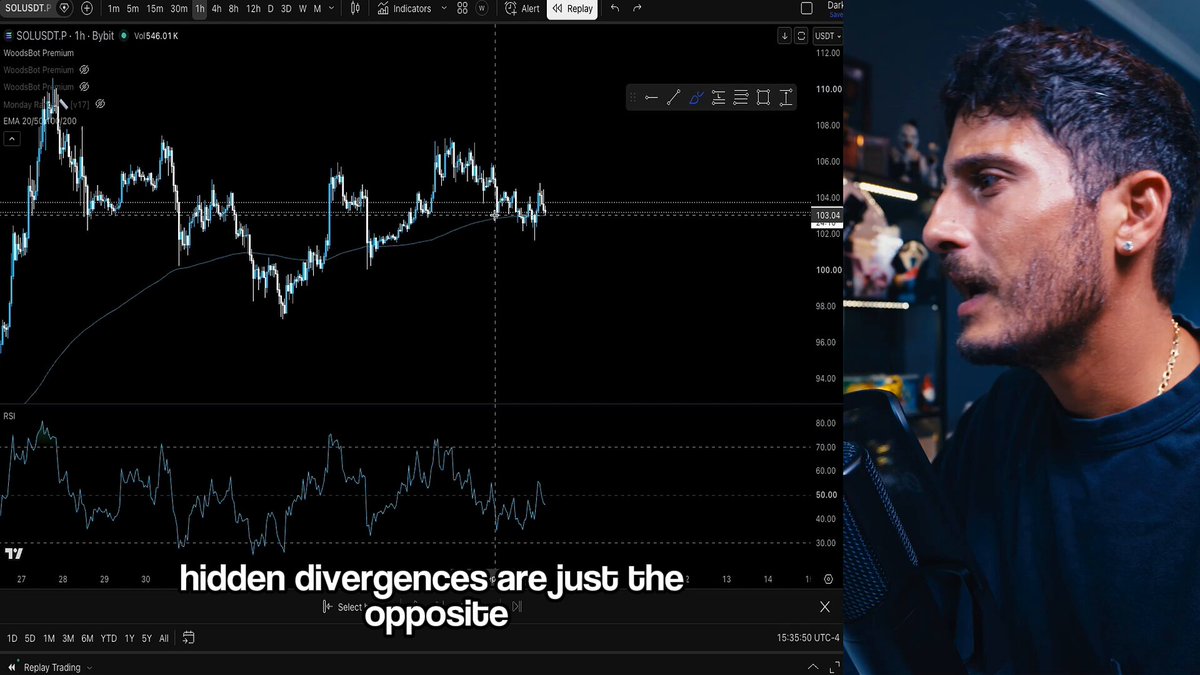Image resolution: width=1200 pixels, height=675 pixels.
Task: Open the indicator templates grid
Action: coord(462,9)
